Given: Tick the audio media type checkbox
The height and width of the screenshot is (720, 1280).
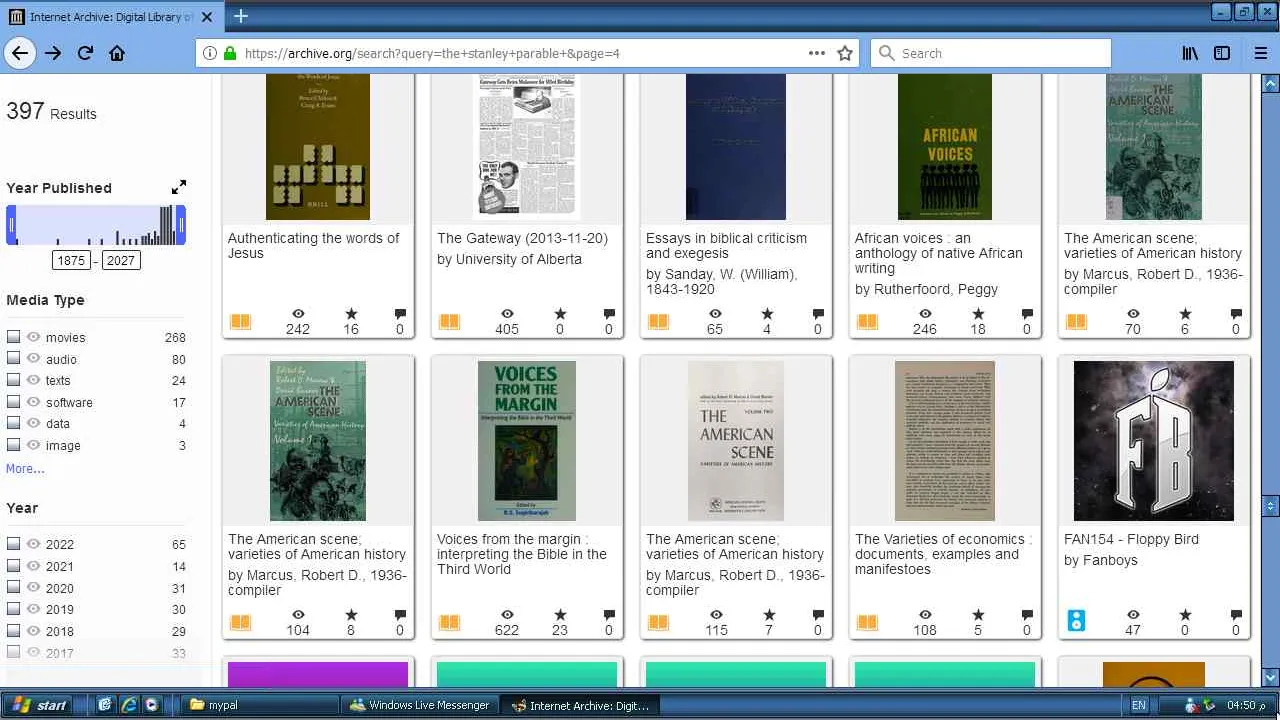Looking at the screenshot, I should pos(13,359).
